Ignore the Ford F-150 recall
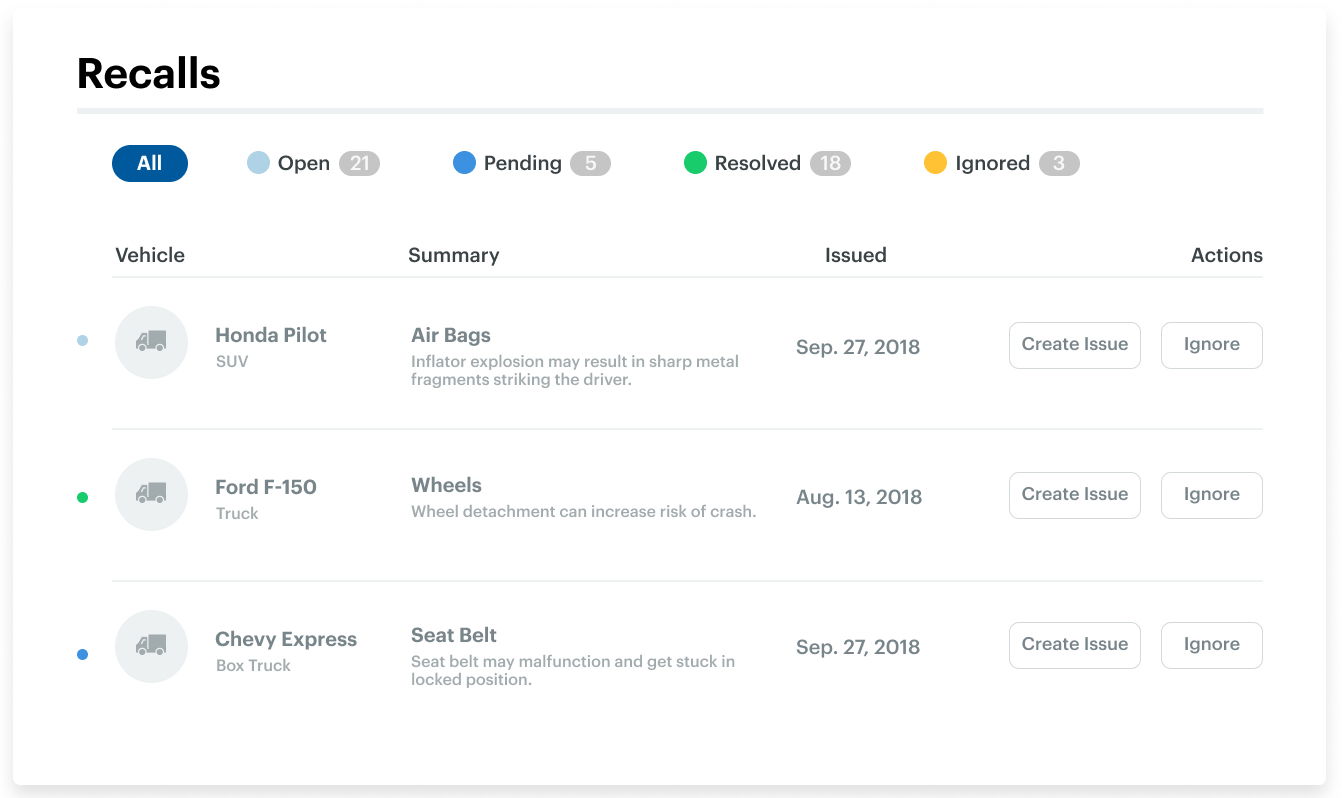Image resolution: width=1342 pixels, height=798 pixels. [1212, 495]
